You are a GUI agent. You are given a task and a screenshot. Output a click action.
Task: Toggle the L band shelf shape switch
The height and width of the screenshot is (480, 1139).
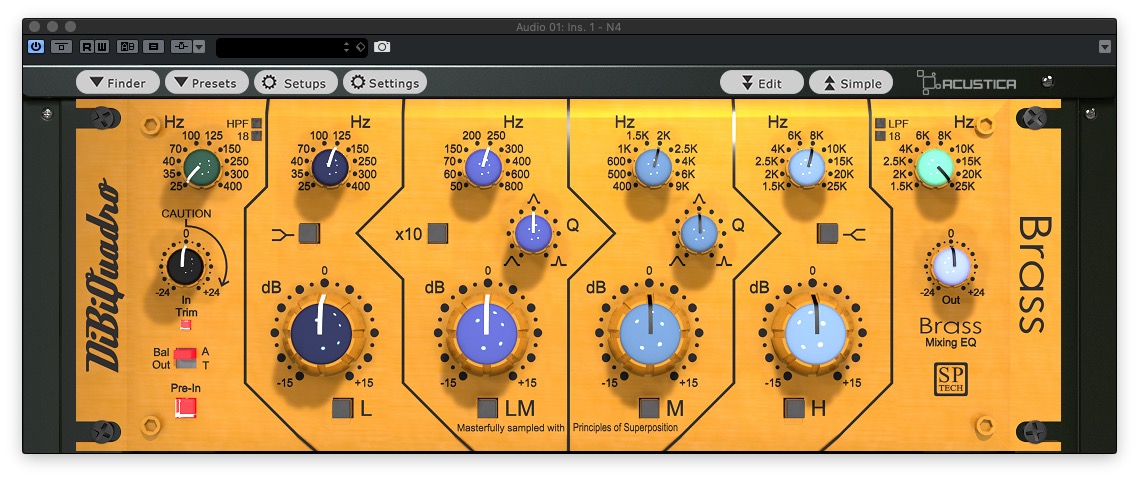309,233
